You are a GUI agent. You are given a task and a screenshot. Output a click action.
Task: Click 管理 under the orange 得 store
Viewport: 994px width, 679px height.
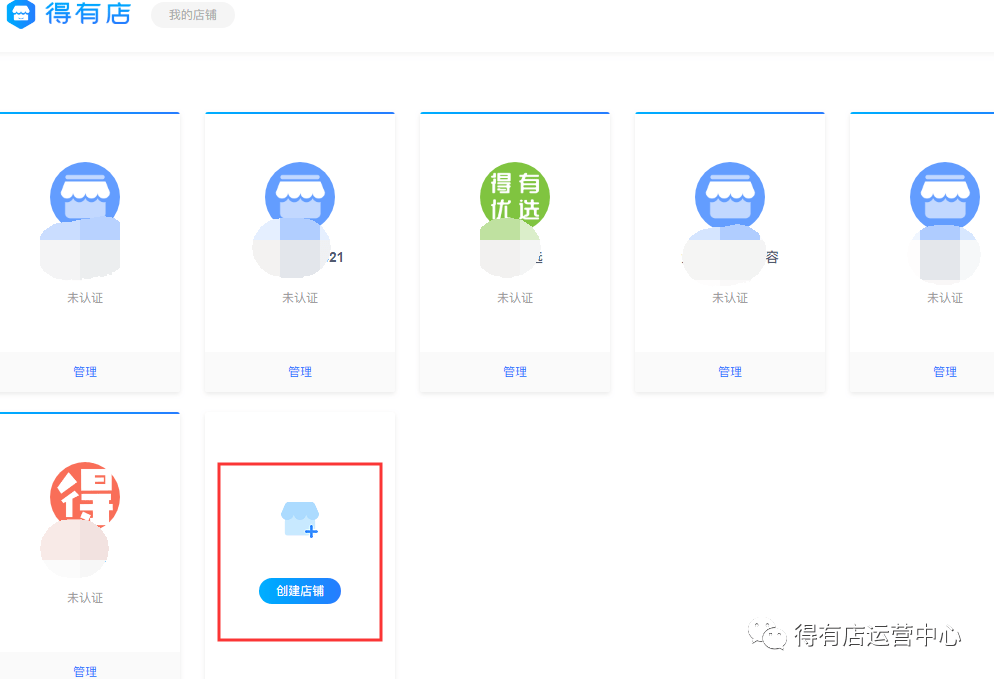85,671
